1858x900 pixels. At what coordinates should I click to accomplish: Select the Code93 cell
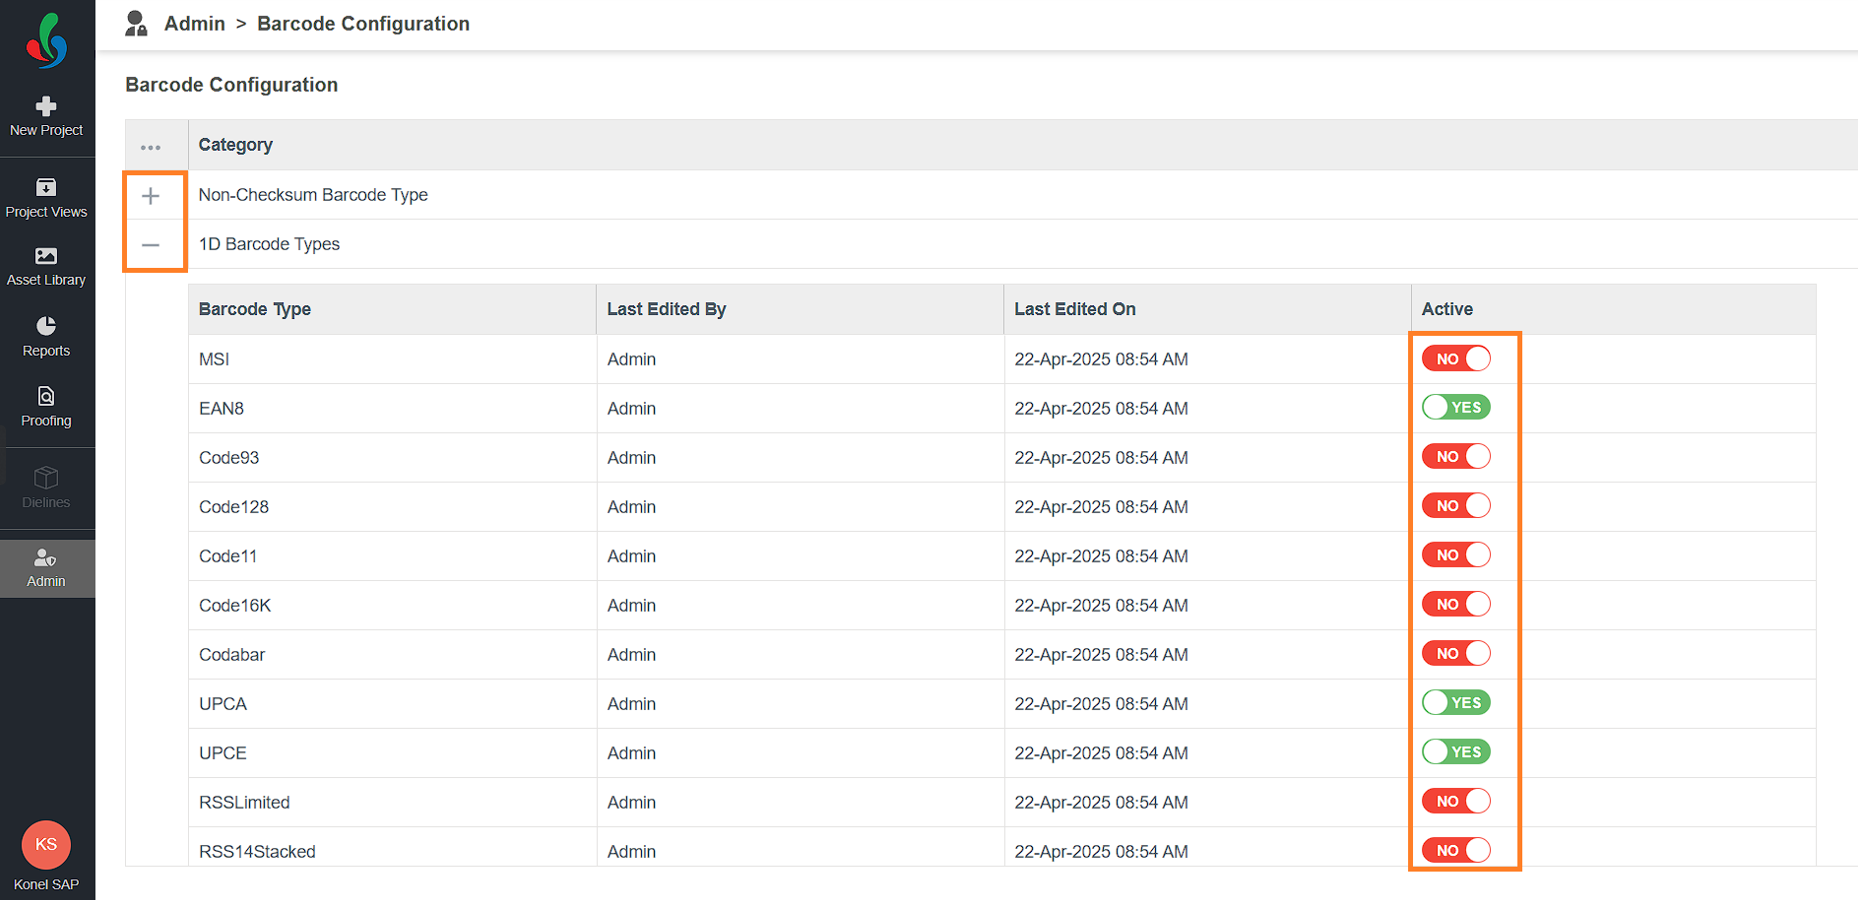[392, 457]
